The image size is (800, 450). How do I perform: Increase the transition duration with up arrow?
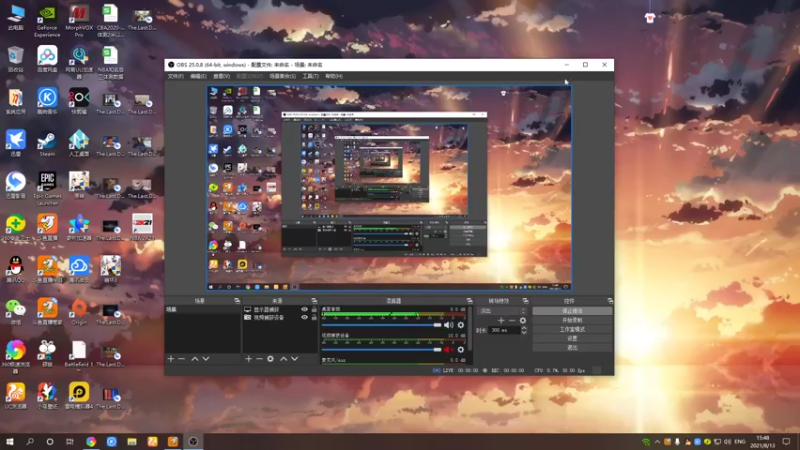(x=524, y=328)
